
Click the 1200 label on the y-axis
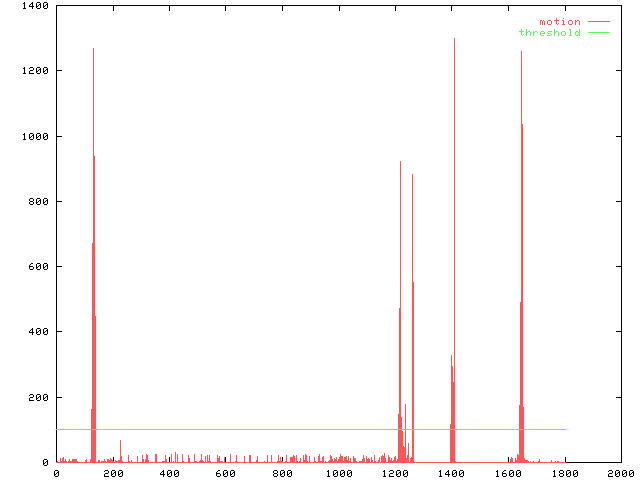(x=35, y=71)
